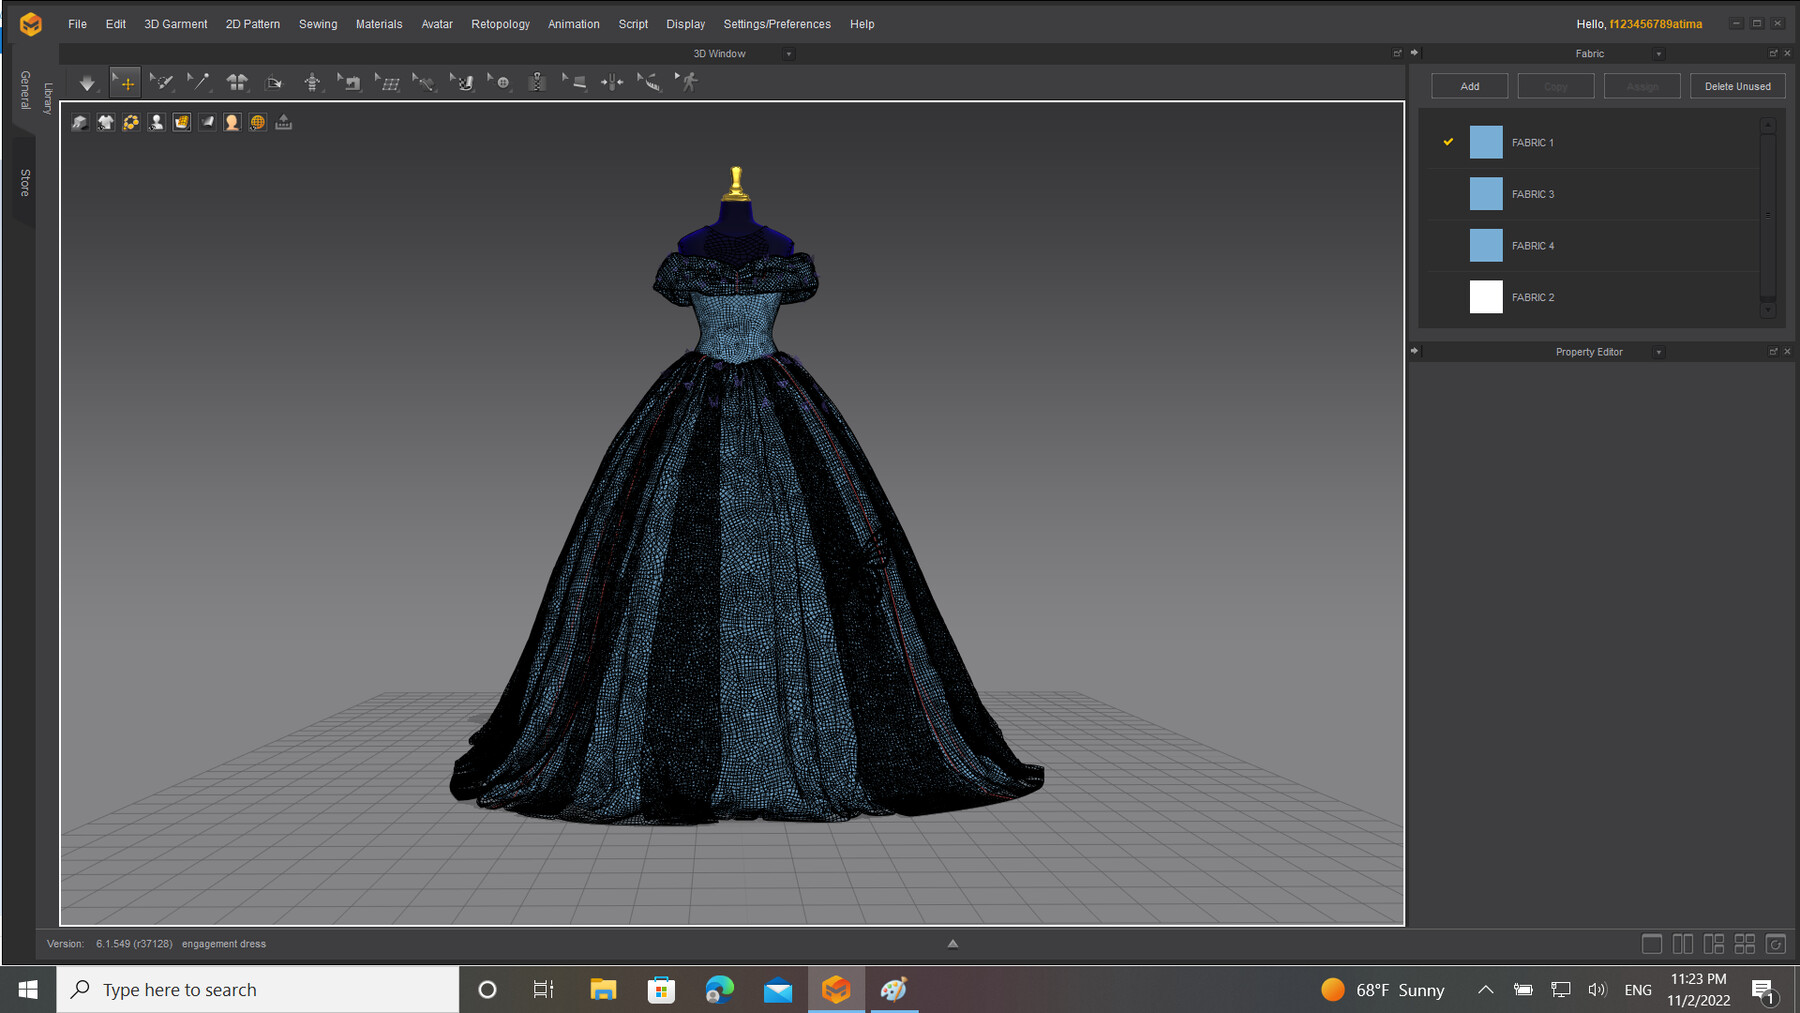Open the 3D Window dropdown menu

789,53
